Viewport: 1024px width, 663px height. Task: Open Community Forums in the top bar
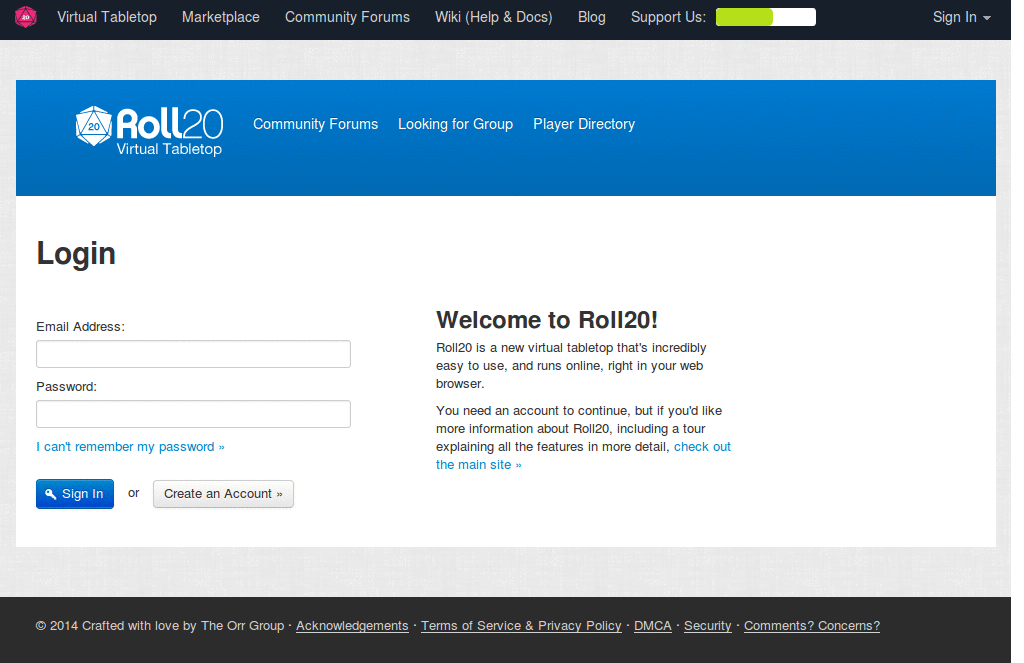coord(347,17)
